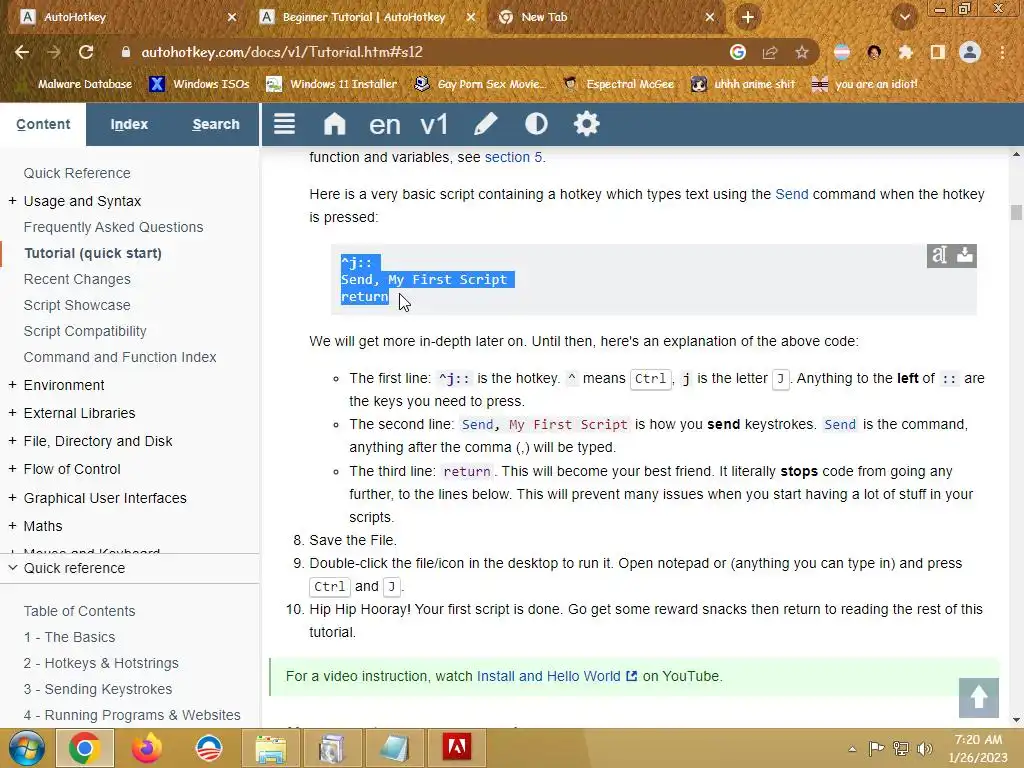Expand File, Directory and Disk

12,441
